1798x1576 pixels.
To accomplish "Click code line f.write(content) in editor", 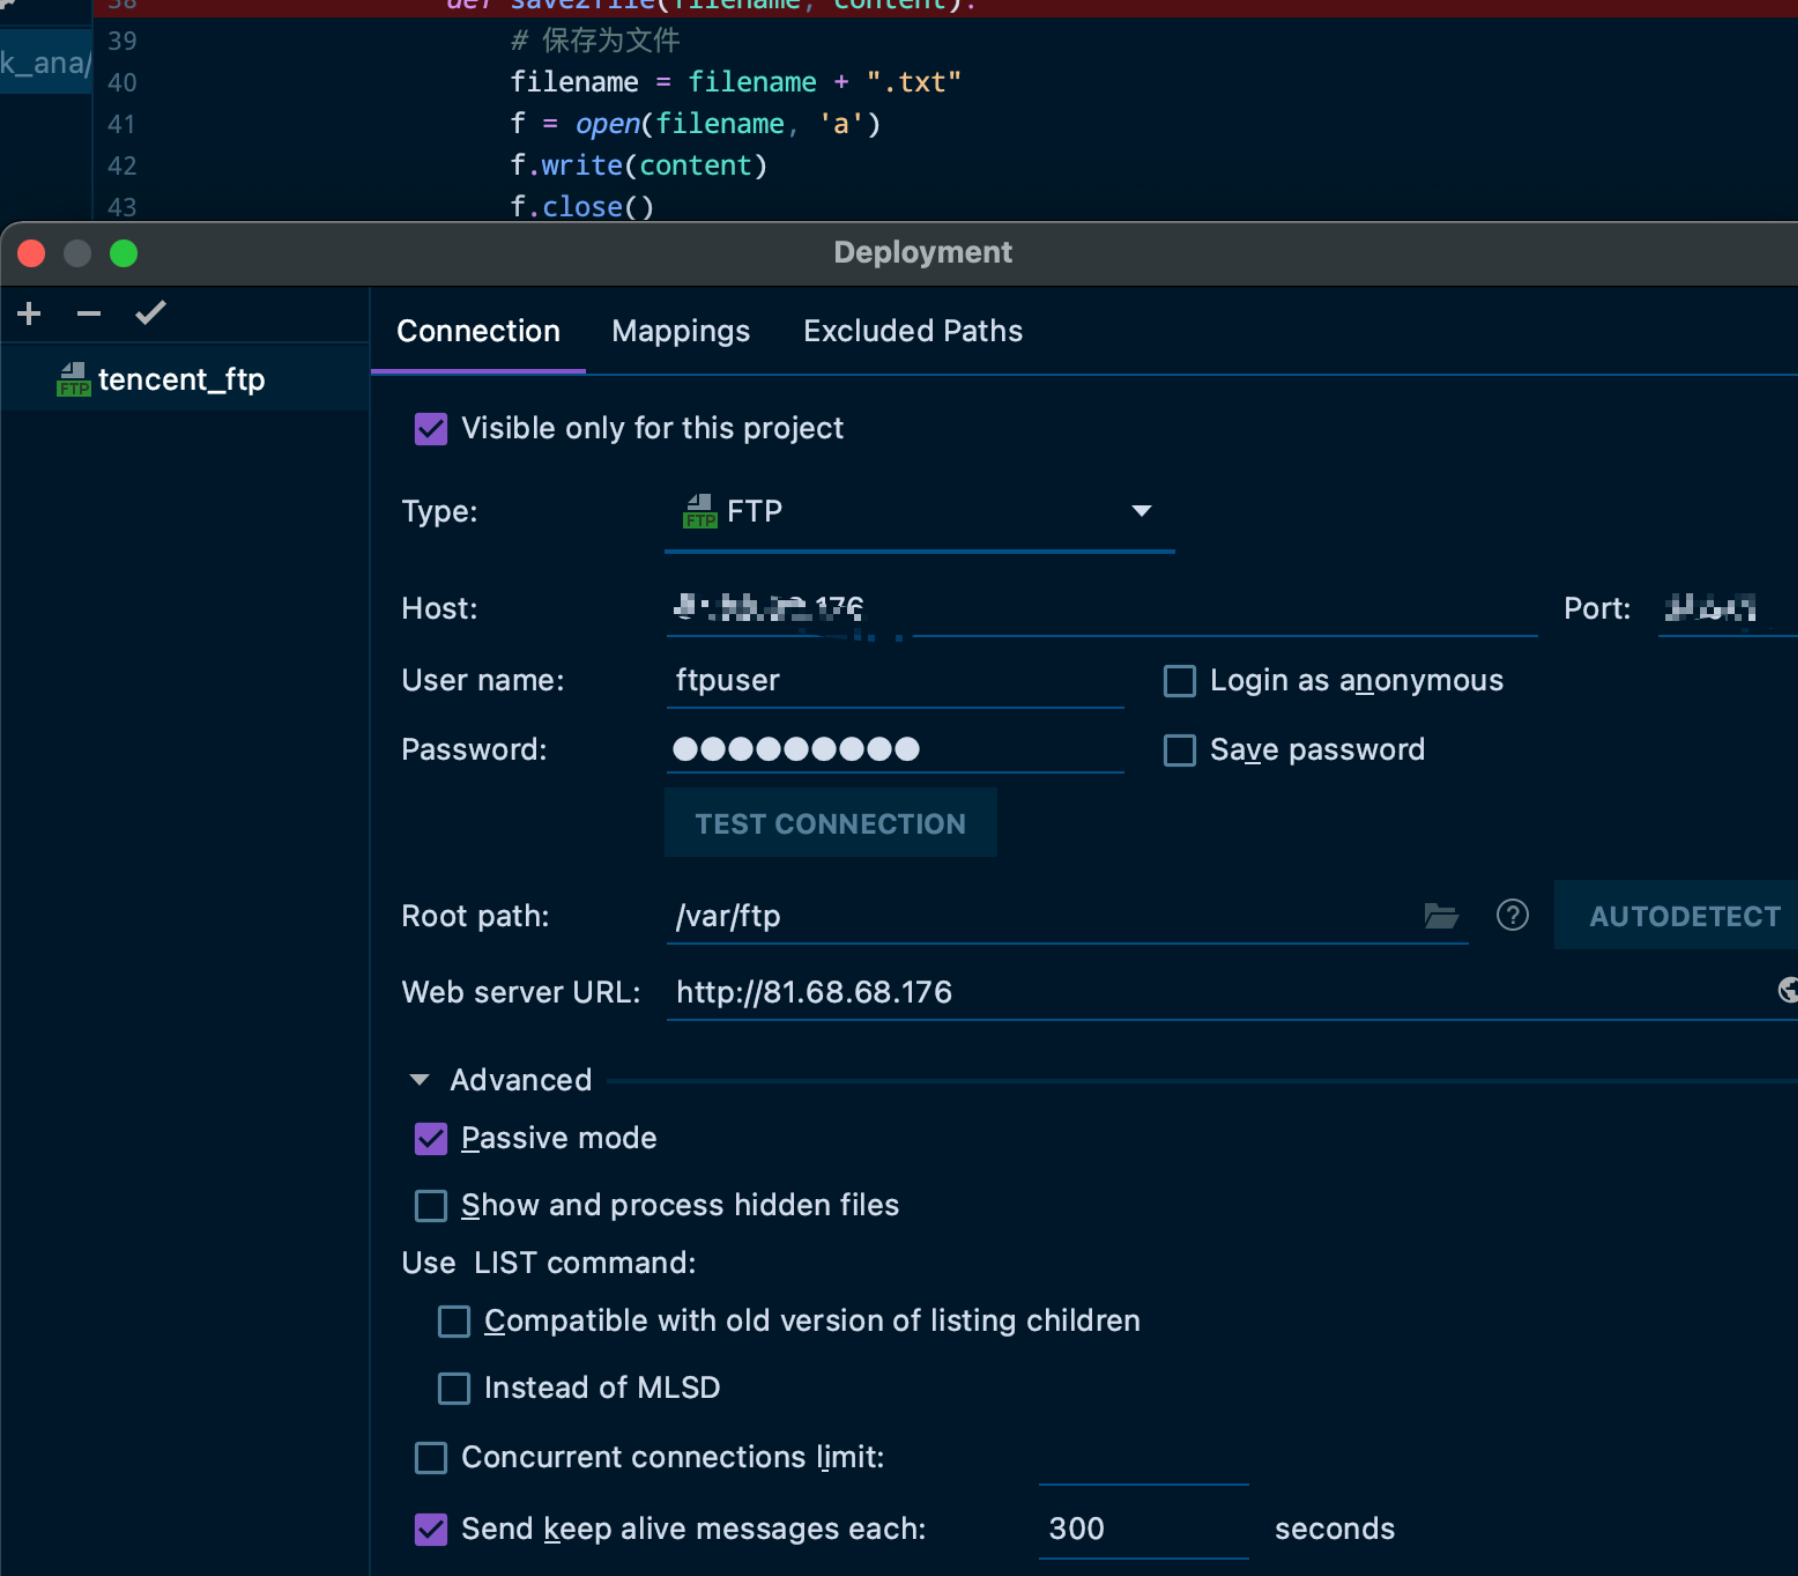I will pyautogui.click(x=638, y=166).
